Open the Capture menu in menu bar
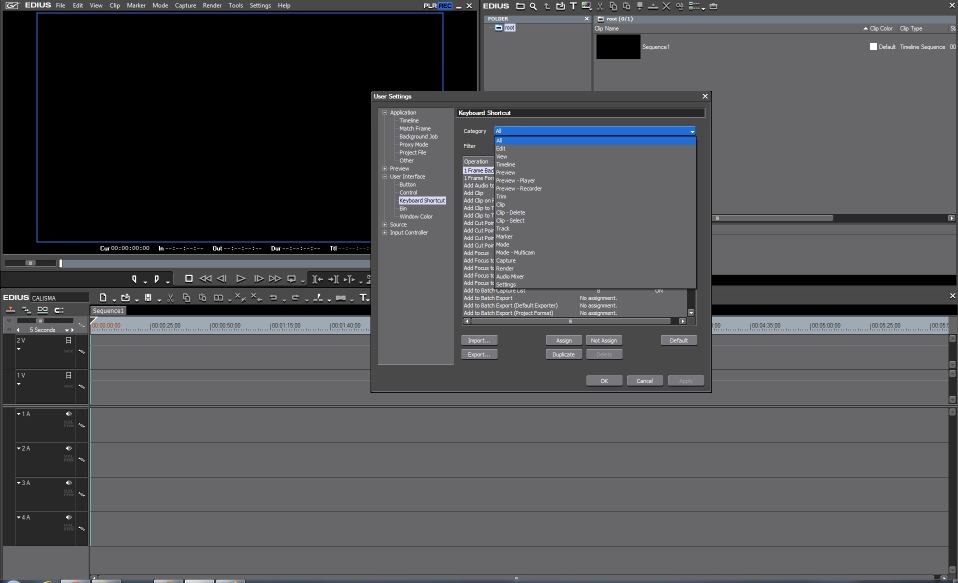The image size is (958, 583). 185,6
